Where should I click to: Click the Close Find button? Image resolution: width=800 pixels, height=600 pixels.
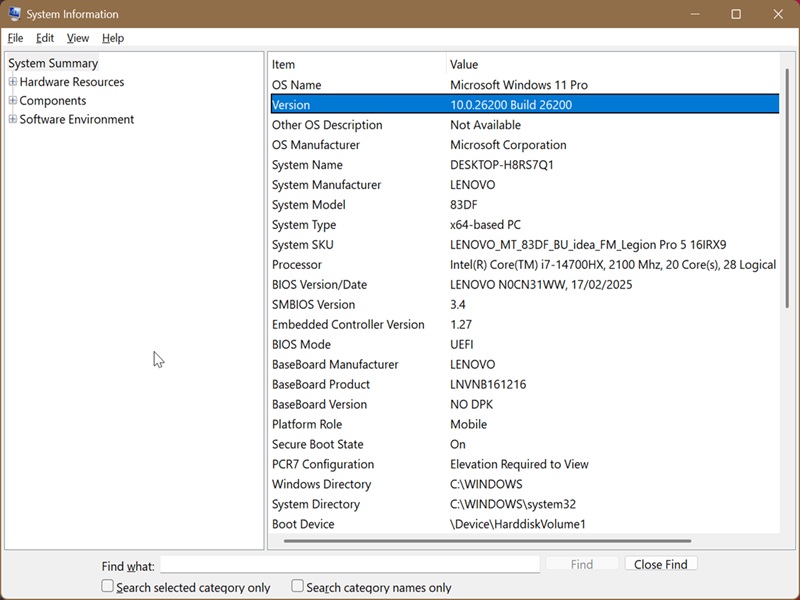click(x=661, y=564)
